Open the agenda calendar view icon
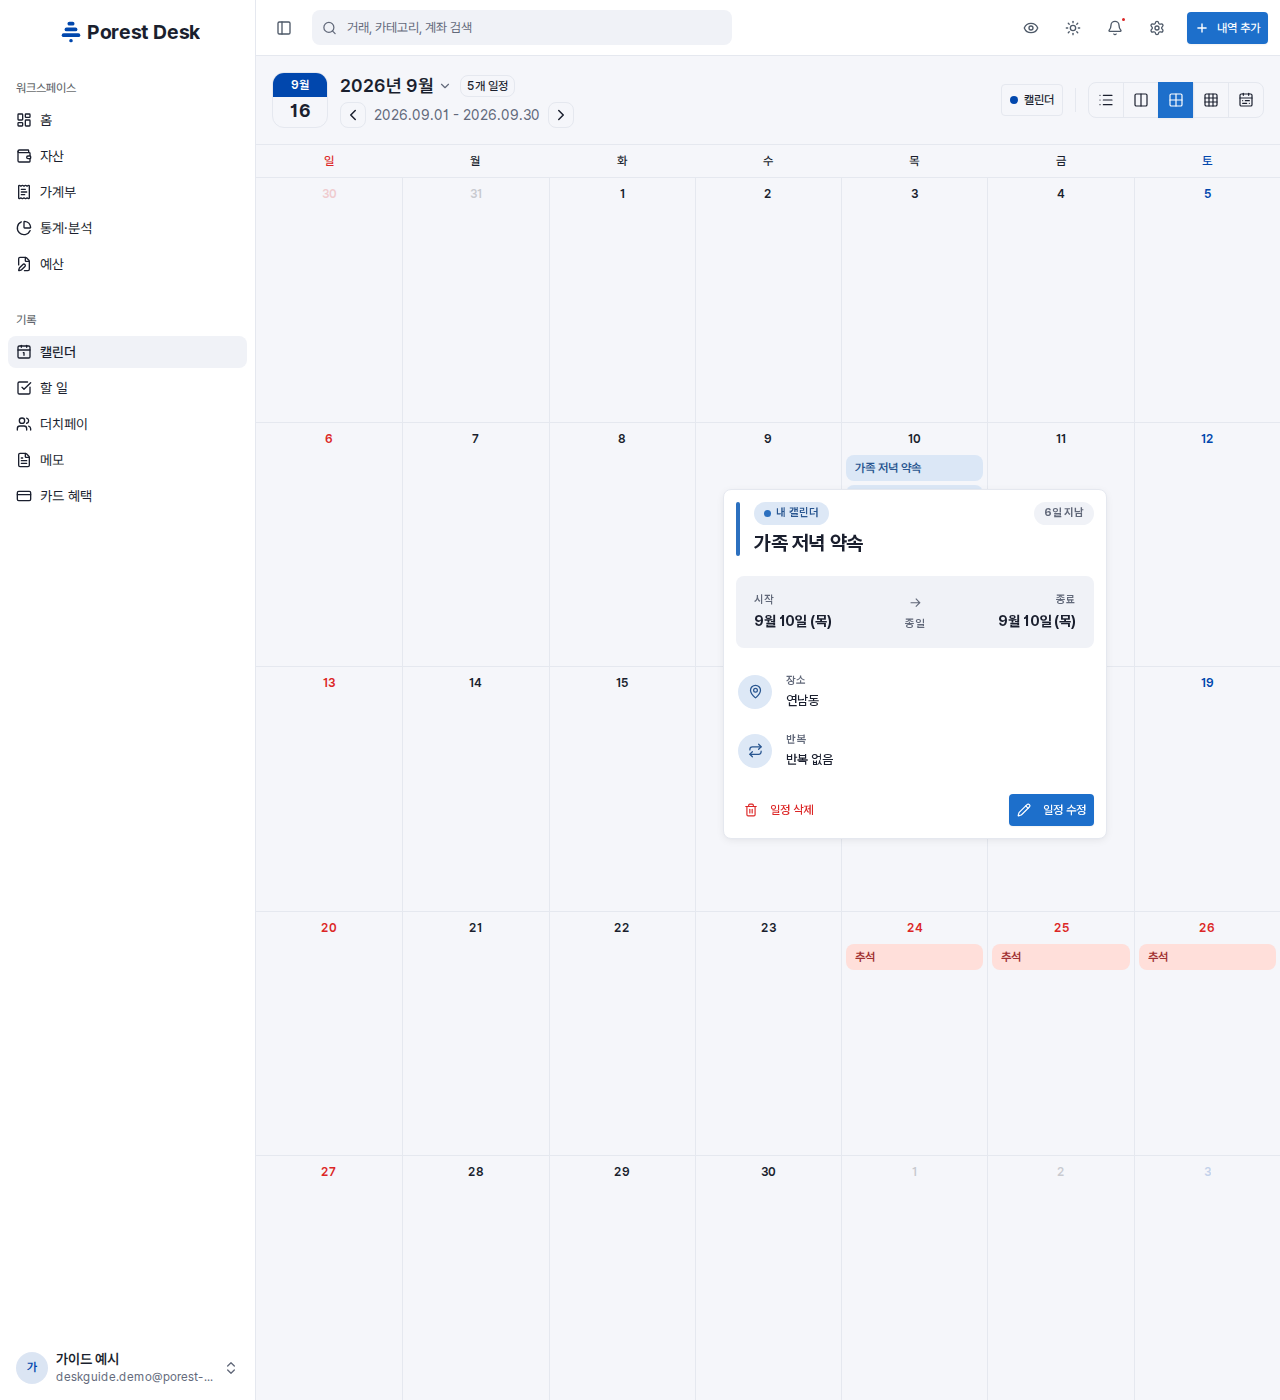The image size is (1280, 1400). click(1246, 100)
